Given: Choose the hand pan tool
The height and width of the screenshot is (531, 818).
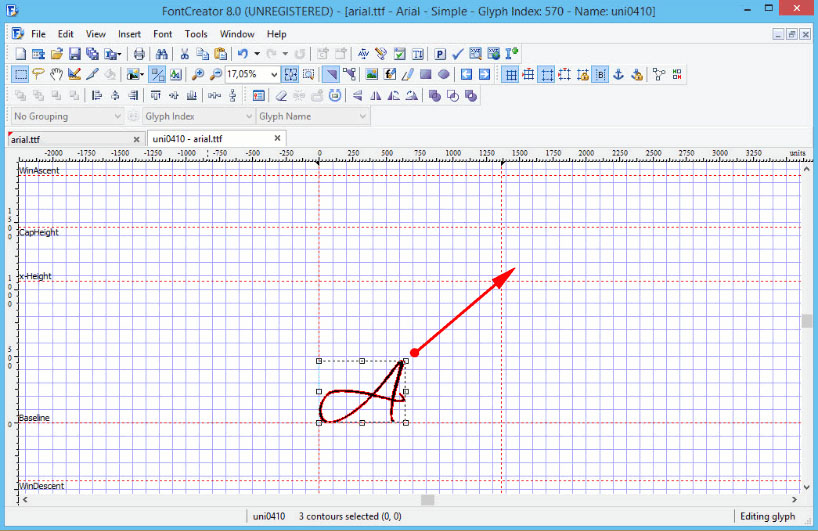Looking at the screenshot, I should coord(56,75).
